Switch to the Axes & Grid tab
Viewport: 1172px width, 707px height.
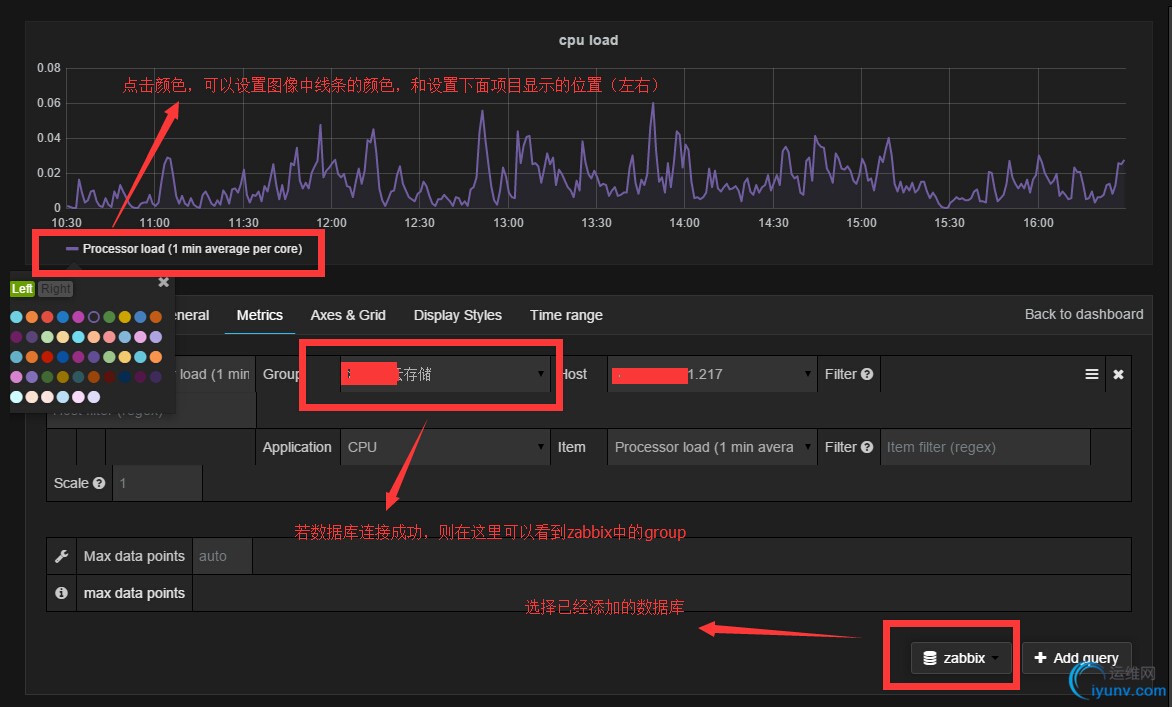click(x=348, y=315)
